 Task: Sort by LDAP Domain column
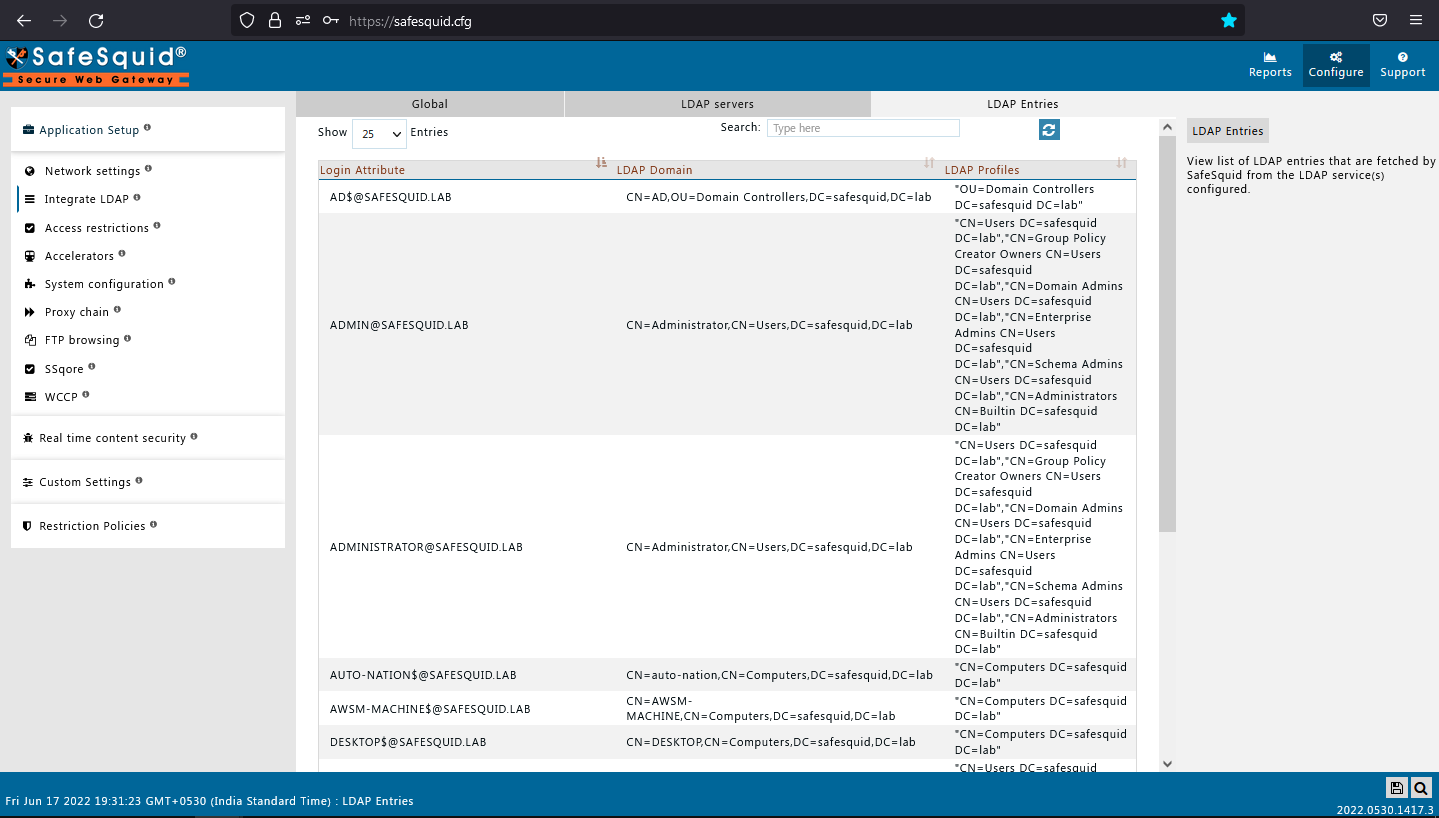[775, 170]
